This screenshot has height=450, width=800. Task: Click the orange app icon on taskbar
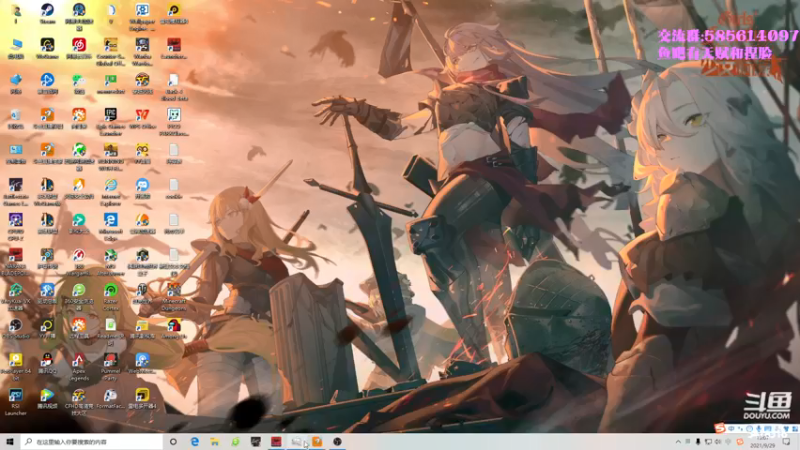click(317, 442)
